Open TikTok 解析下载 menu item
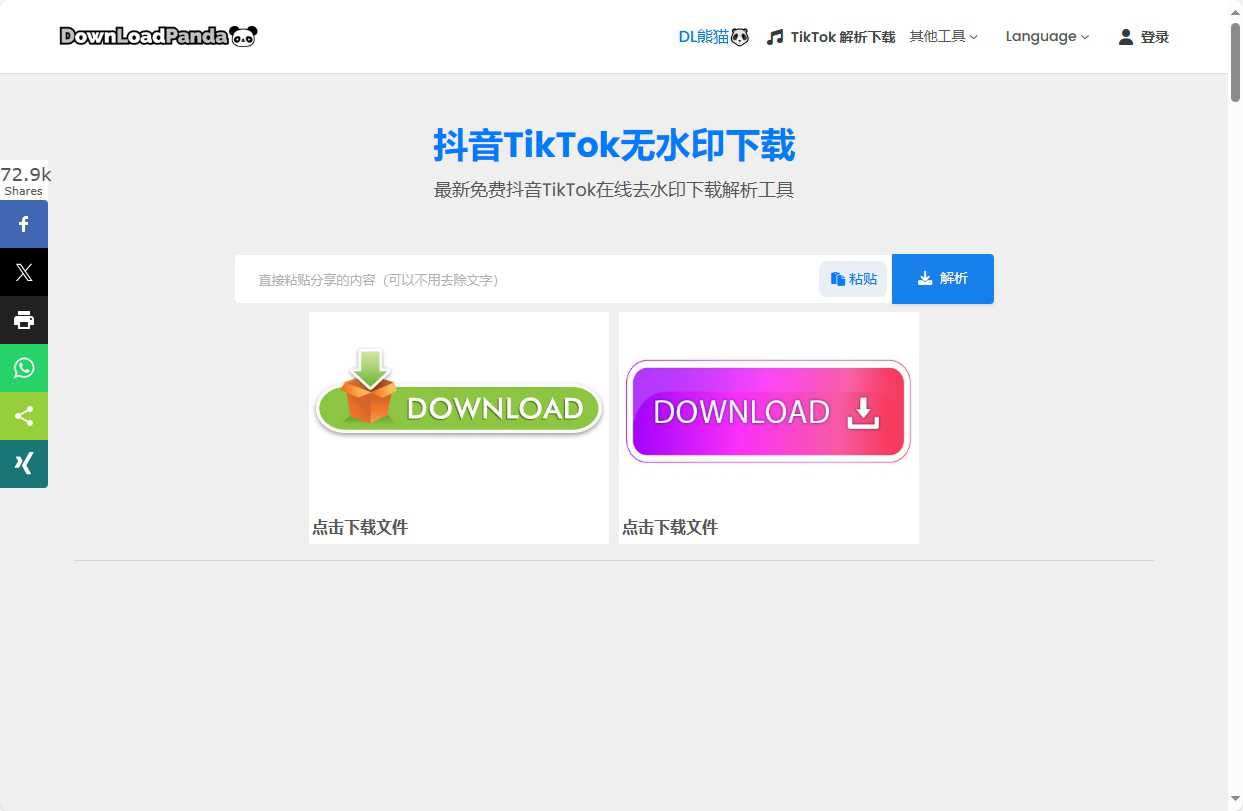 tap(831, 37)
